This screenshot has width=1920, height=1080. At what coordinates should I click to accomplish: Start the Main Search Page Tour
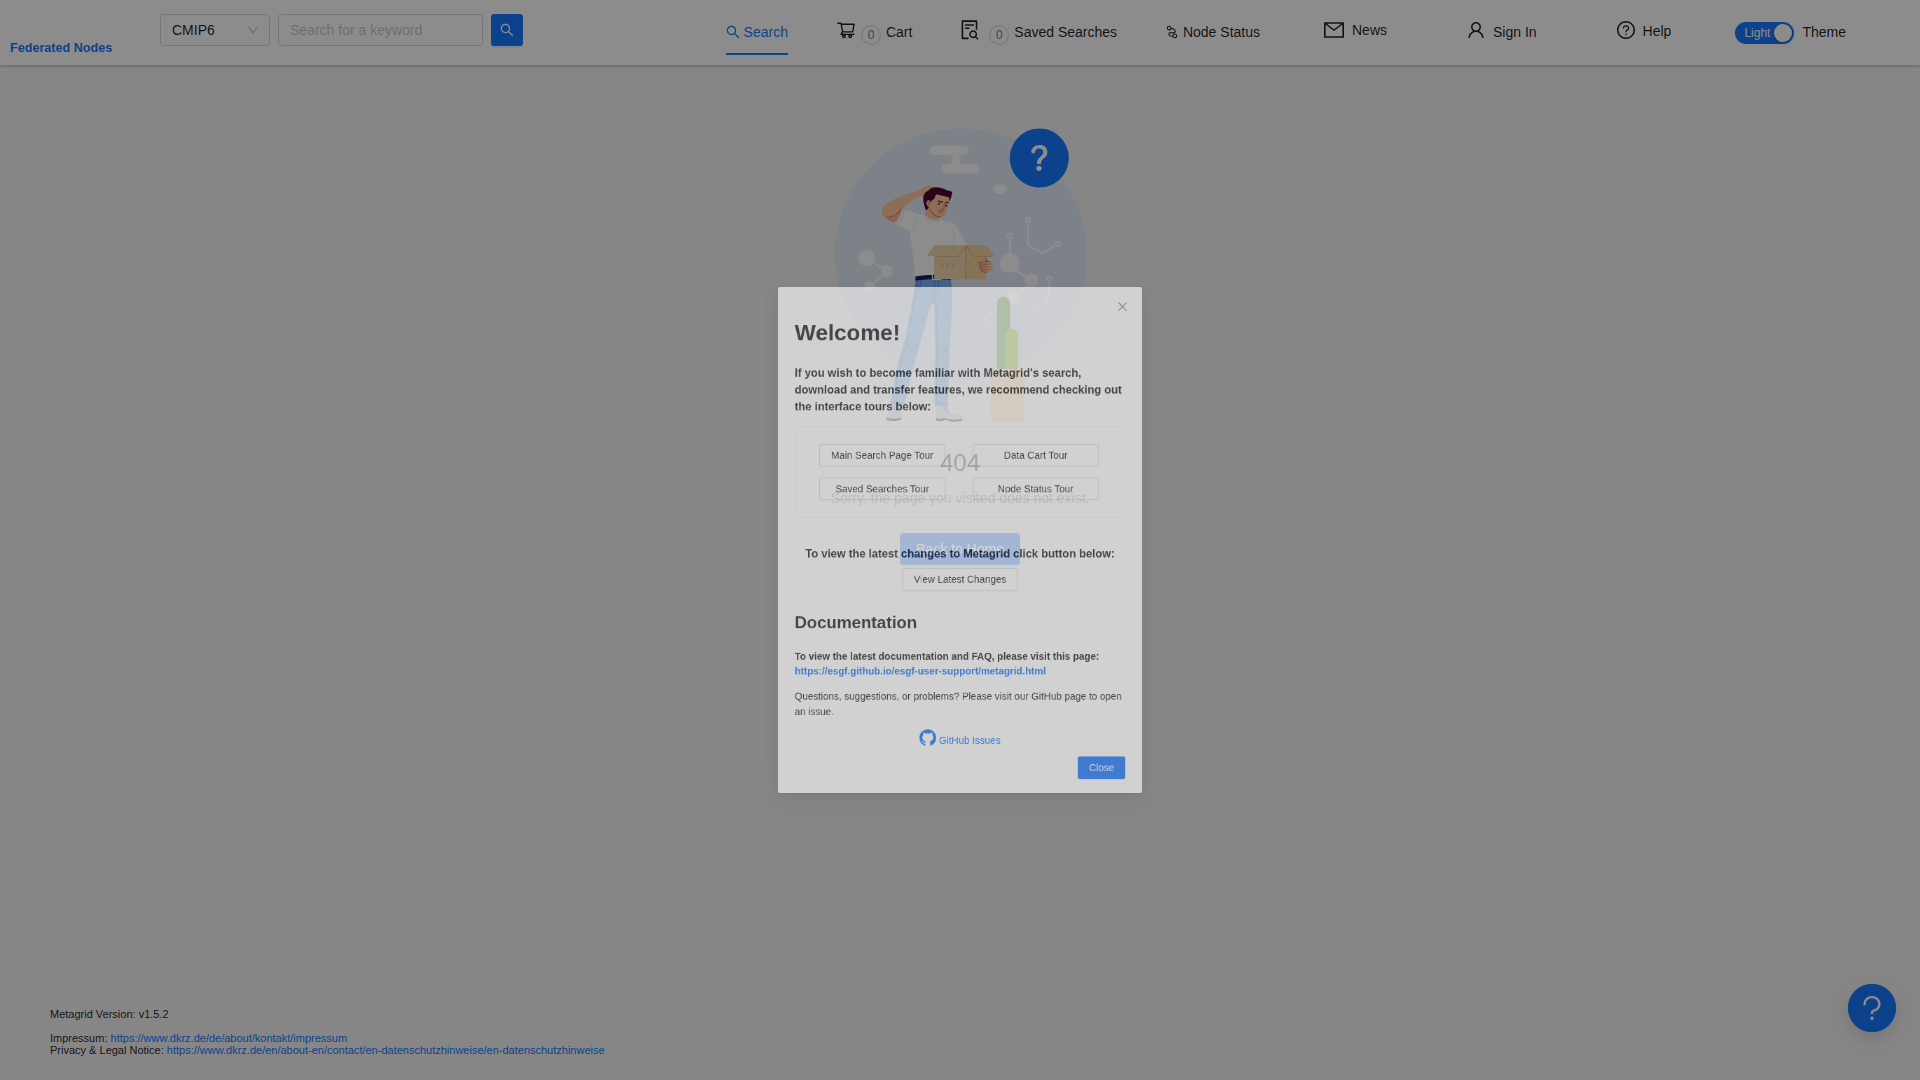point(882,455)
